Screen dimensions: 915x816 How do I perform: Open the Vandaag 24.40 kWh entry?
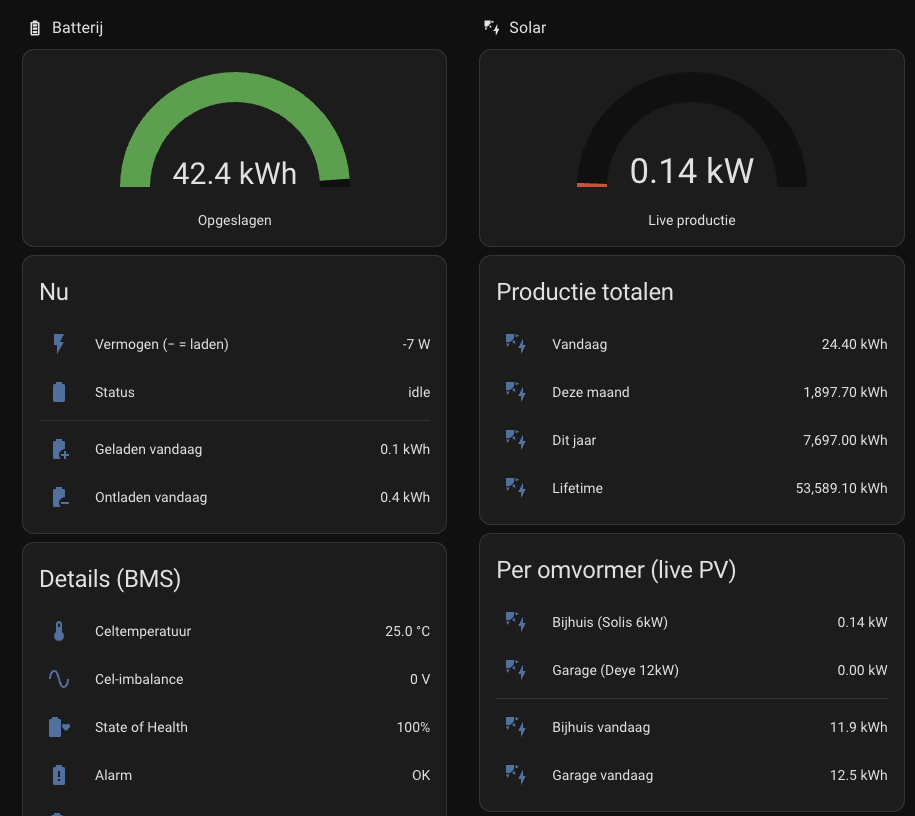[x=692, y=344]
